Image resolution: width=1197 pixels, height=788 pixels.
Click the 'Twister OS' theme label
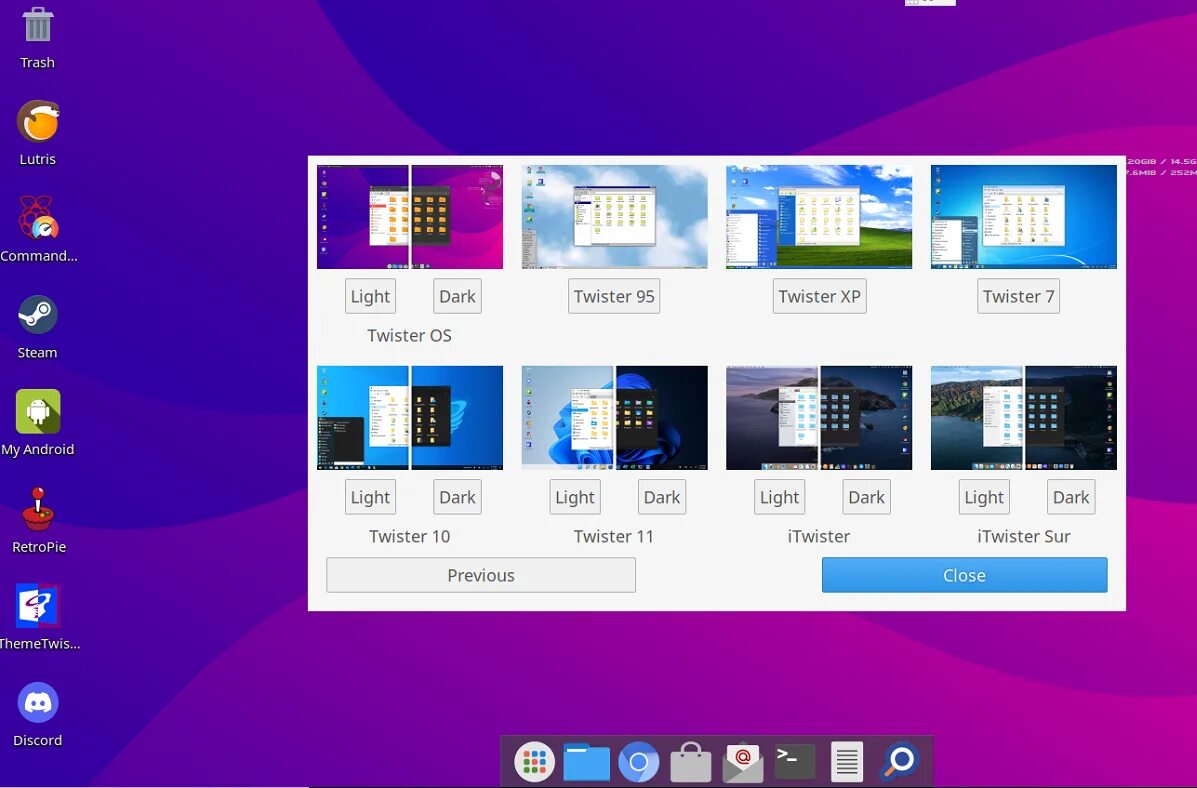pos(409,335)
